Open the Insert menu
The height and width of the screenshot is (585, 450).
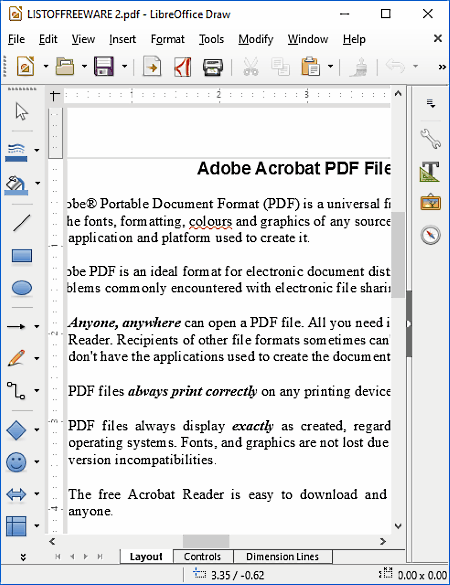[122, 39]
